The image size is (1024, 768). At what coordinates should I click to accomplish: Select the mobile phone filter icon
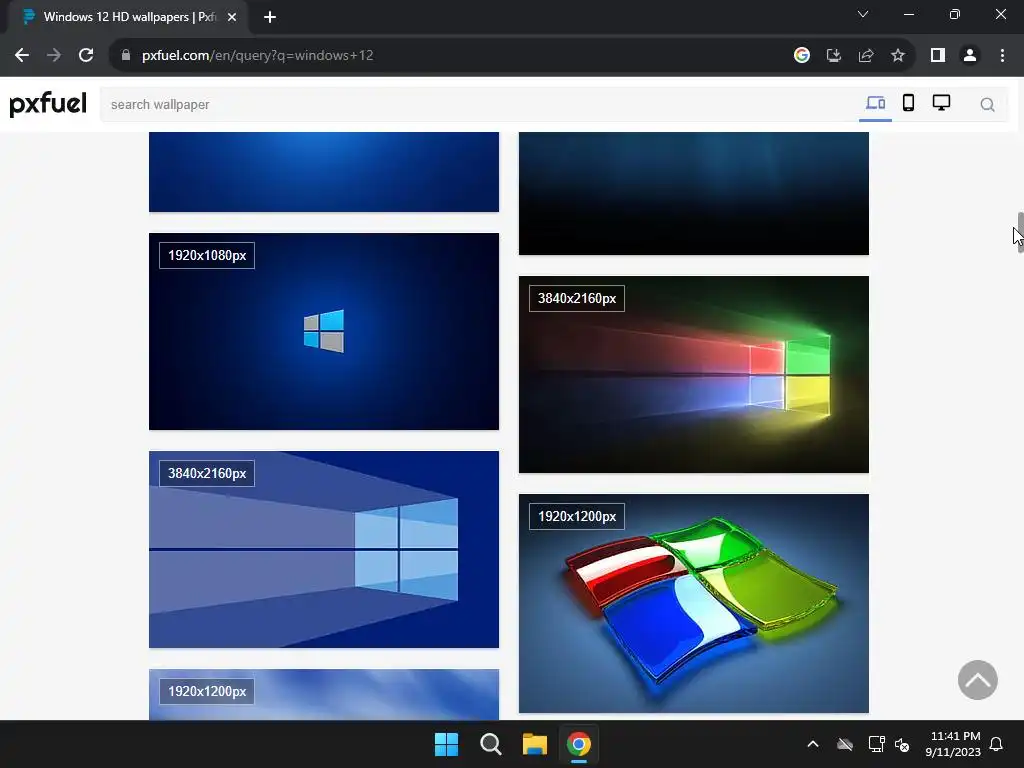pos(908,103)
